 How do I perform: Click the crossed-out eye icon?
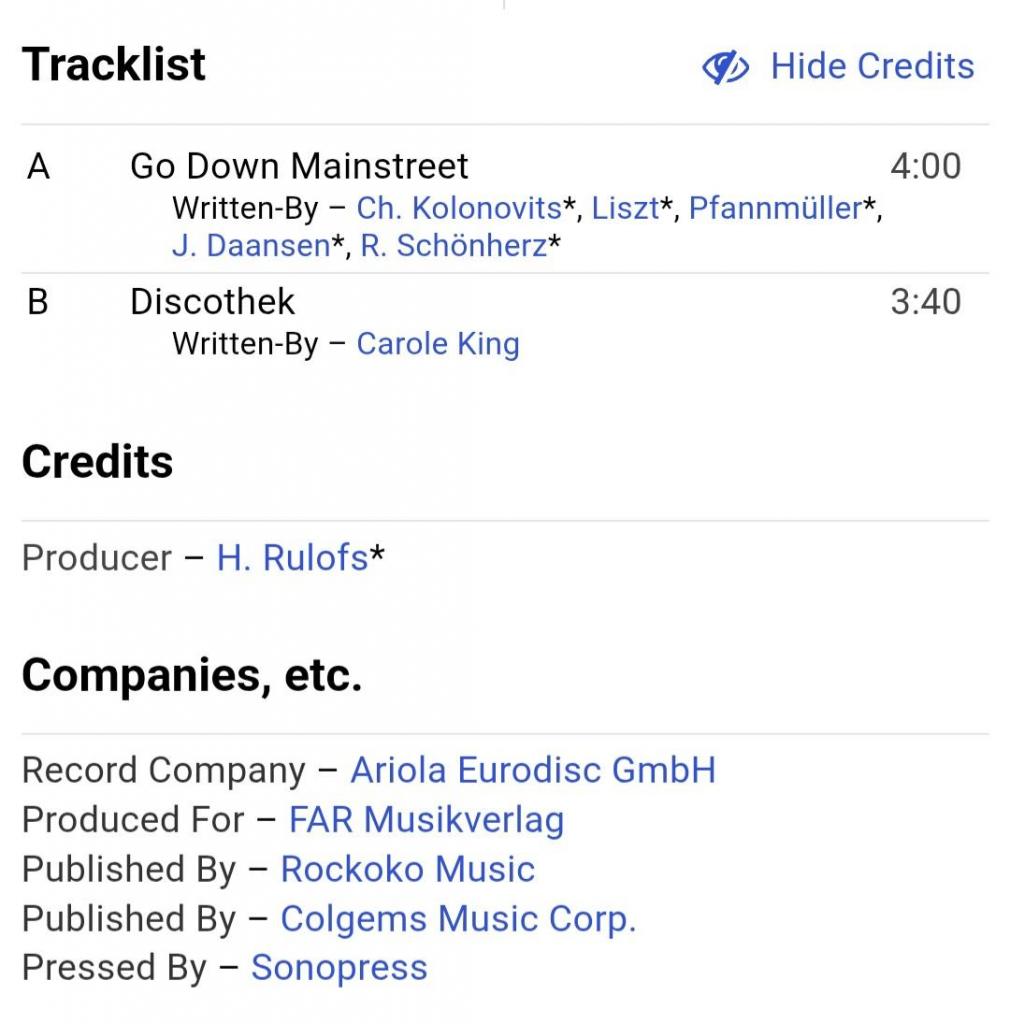(x=725, y=67)
